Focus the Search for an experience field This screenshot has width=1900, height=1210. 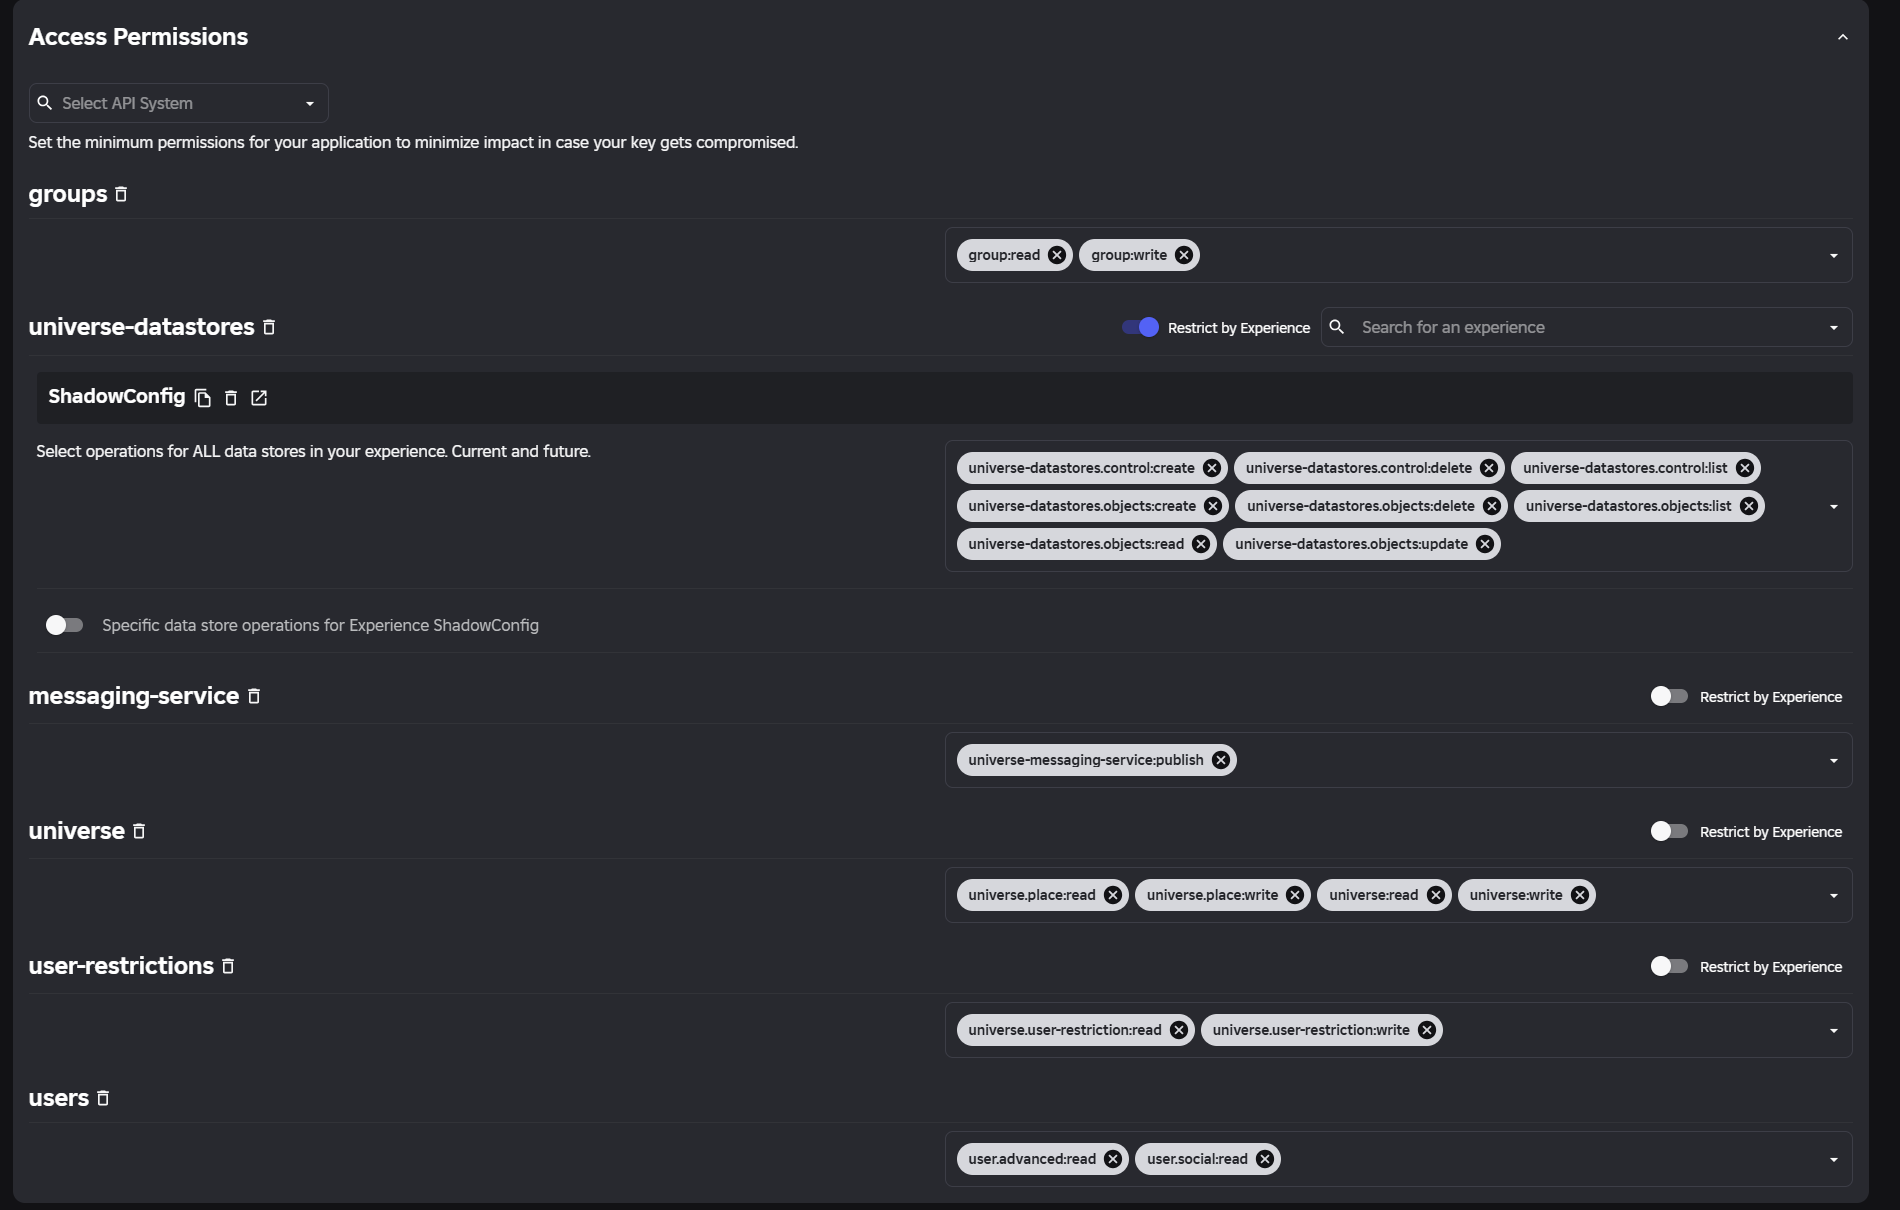click(x=1586, y=327)
